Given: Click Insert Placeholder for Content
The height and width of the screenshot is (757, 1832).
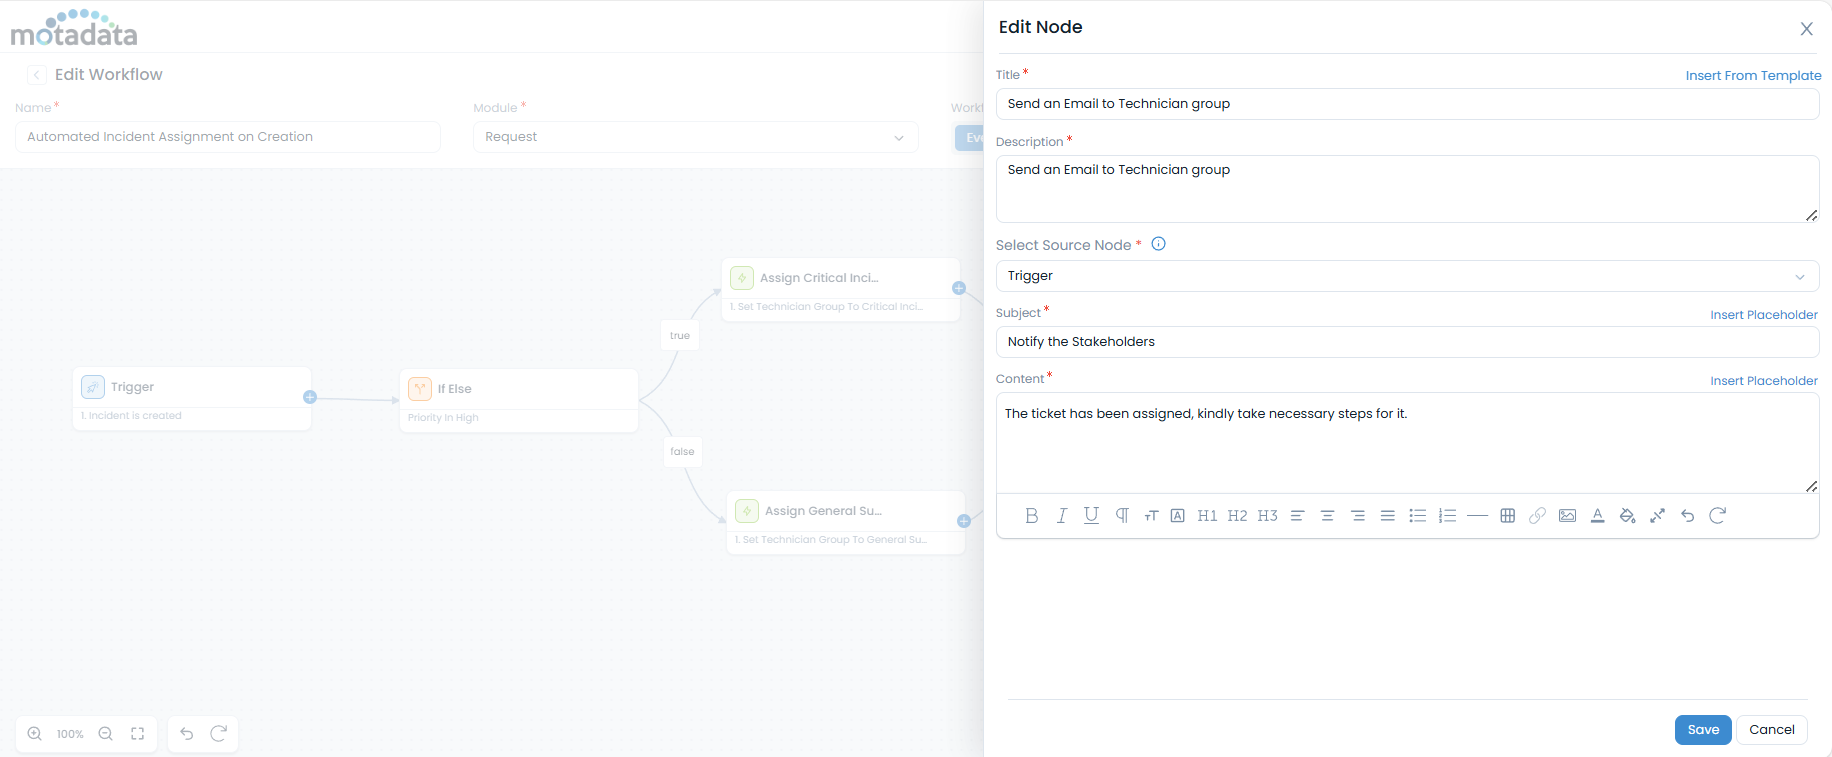Looking at the screenshot, I should coord(1764,381).
